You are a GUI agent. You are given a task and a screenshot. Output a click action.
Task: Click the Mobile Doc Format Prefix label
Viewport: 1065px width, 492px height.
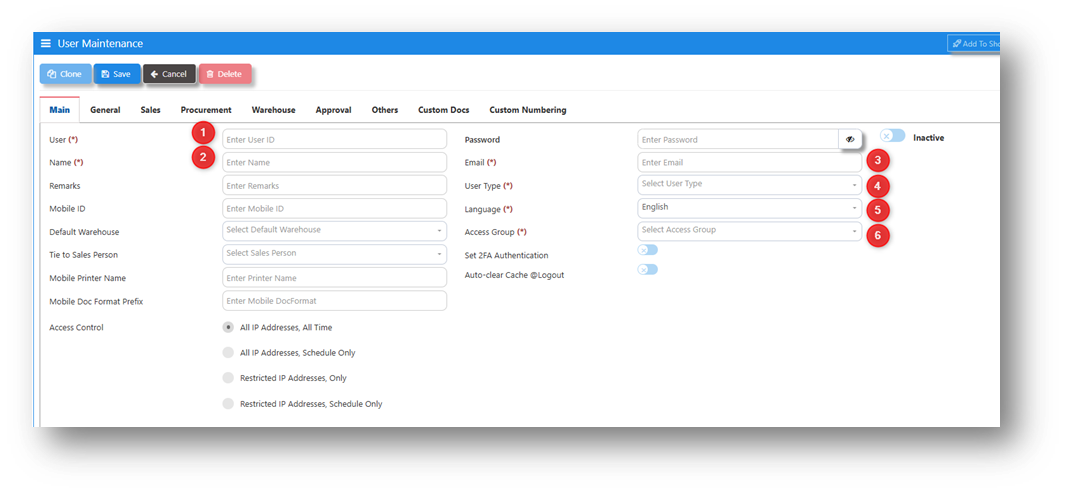[x=96, y=301]
